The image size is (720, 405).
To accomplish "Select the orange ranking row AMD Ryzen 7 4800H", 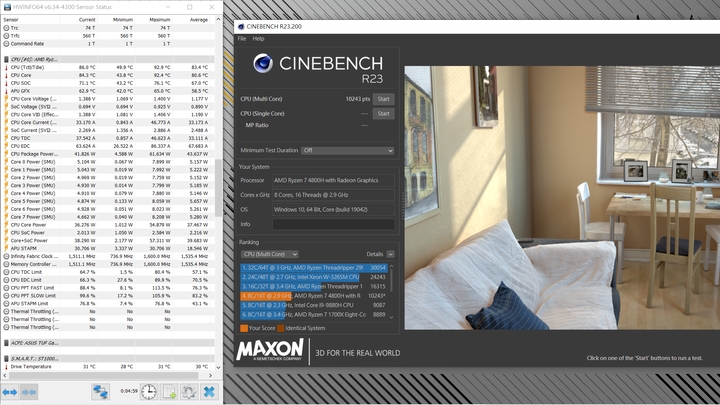I will [x=314, y=296].
